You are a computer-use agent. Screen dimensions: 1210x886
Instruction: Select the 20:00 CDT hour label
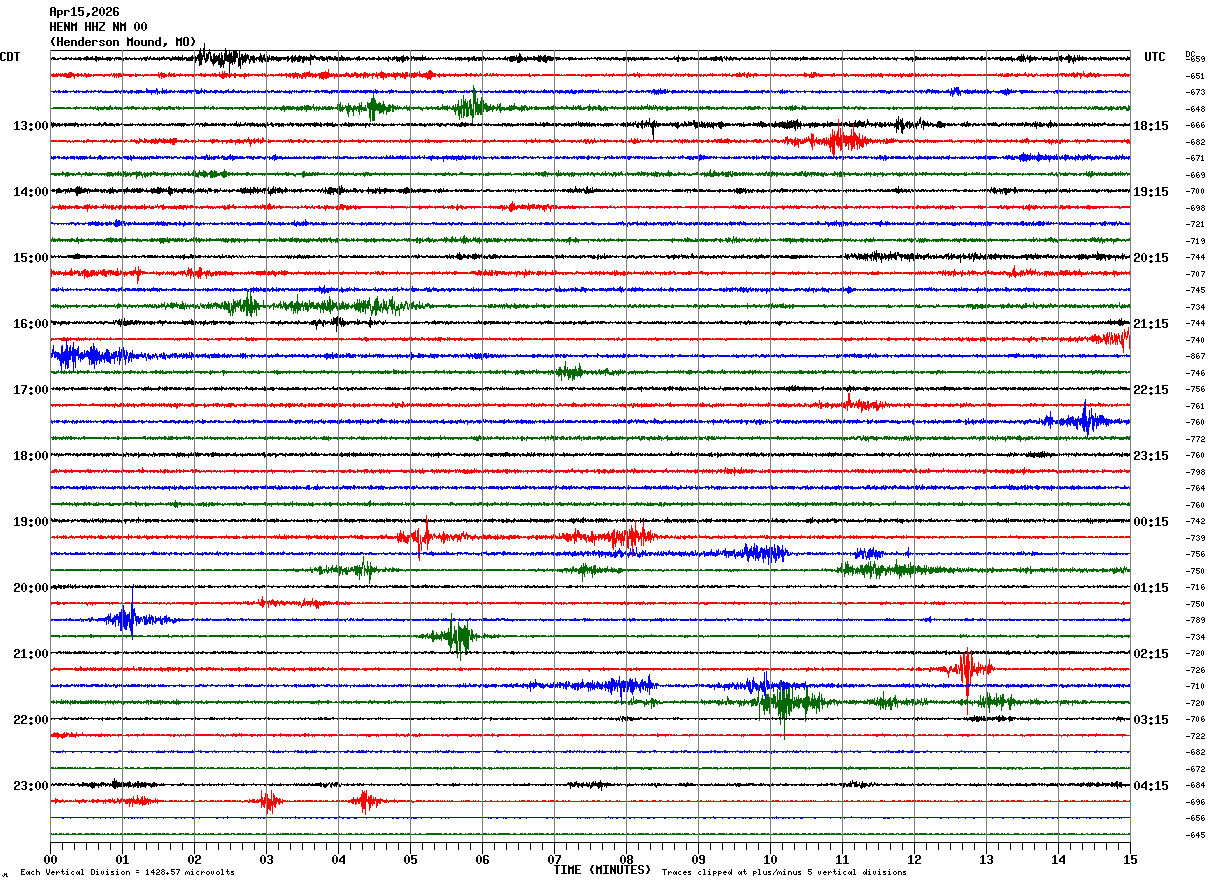[30, 588]
